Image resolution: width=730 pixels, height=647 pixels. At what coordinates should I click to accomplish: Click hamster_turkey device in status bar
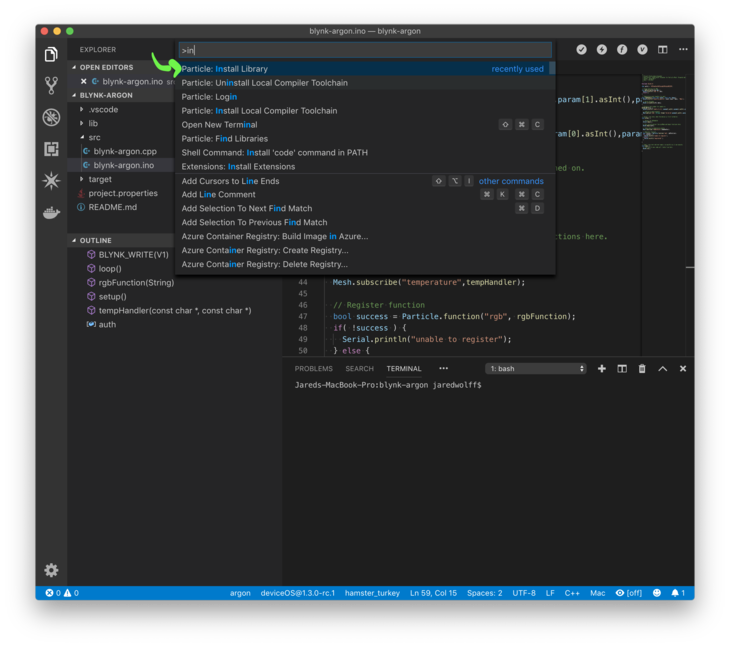[372, 593]
